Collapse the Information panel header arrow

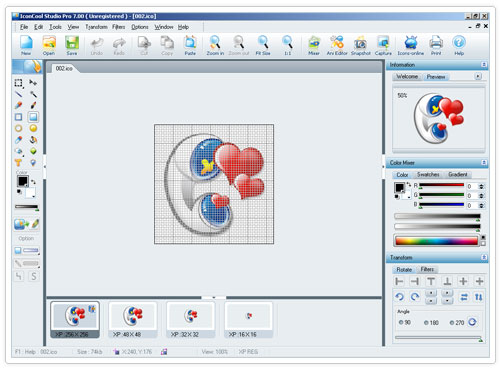click(484, 64)
